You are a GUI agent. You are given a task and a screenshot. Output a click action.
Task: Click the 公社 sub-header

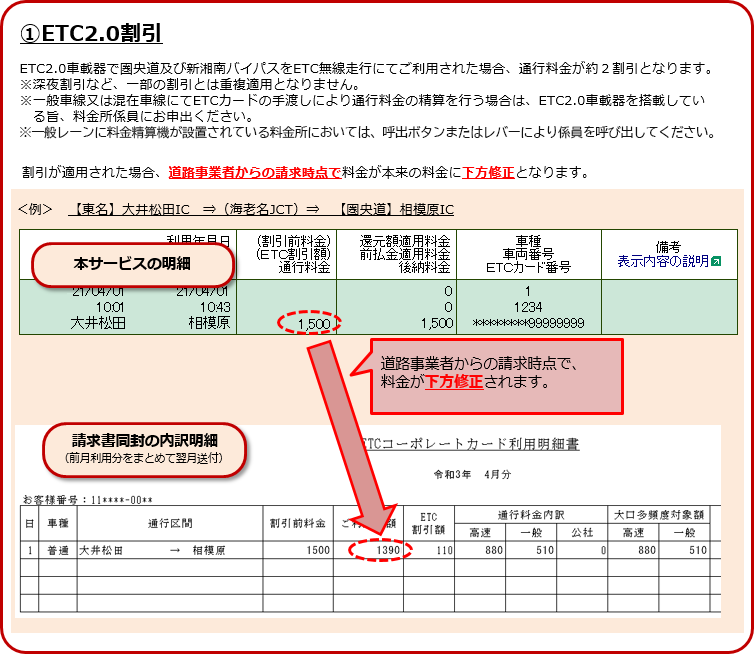tap(582, 532)
